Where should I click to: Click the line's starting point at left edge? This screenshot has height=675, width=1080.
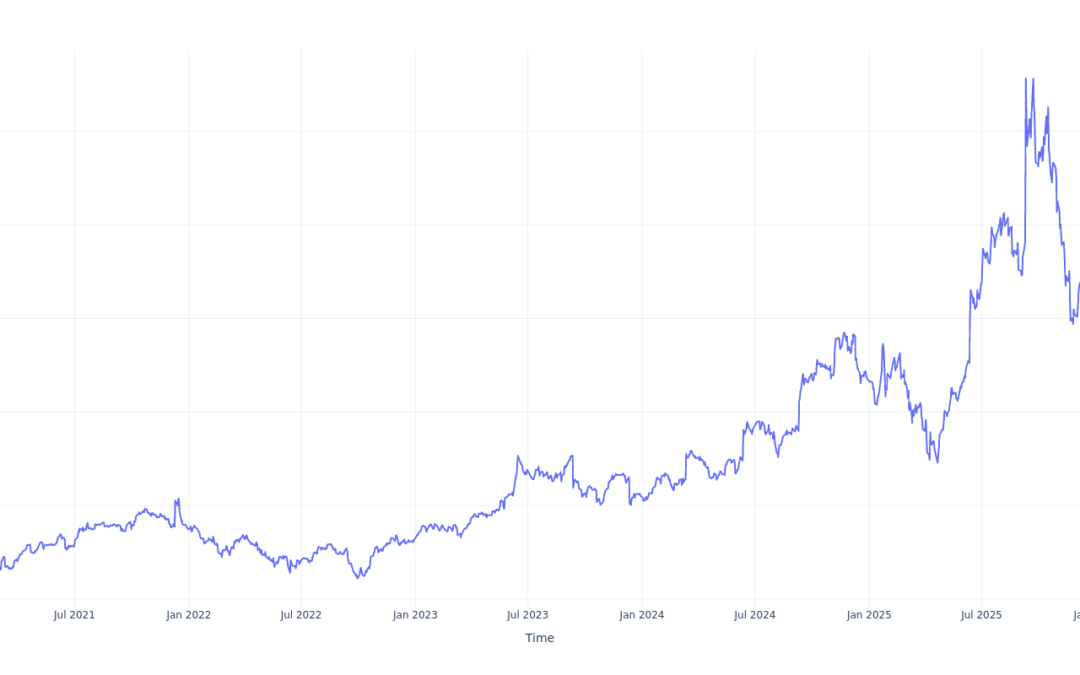(x=1, y=562)
